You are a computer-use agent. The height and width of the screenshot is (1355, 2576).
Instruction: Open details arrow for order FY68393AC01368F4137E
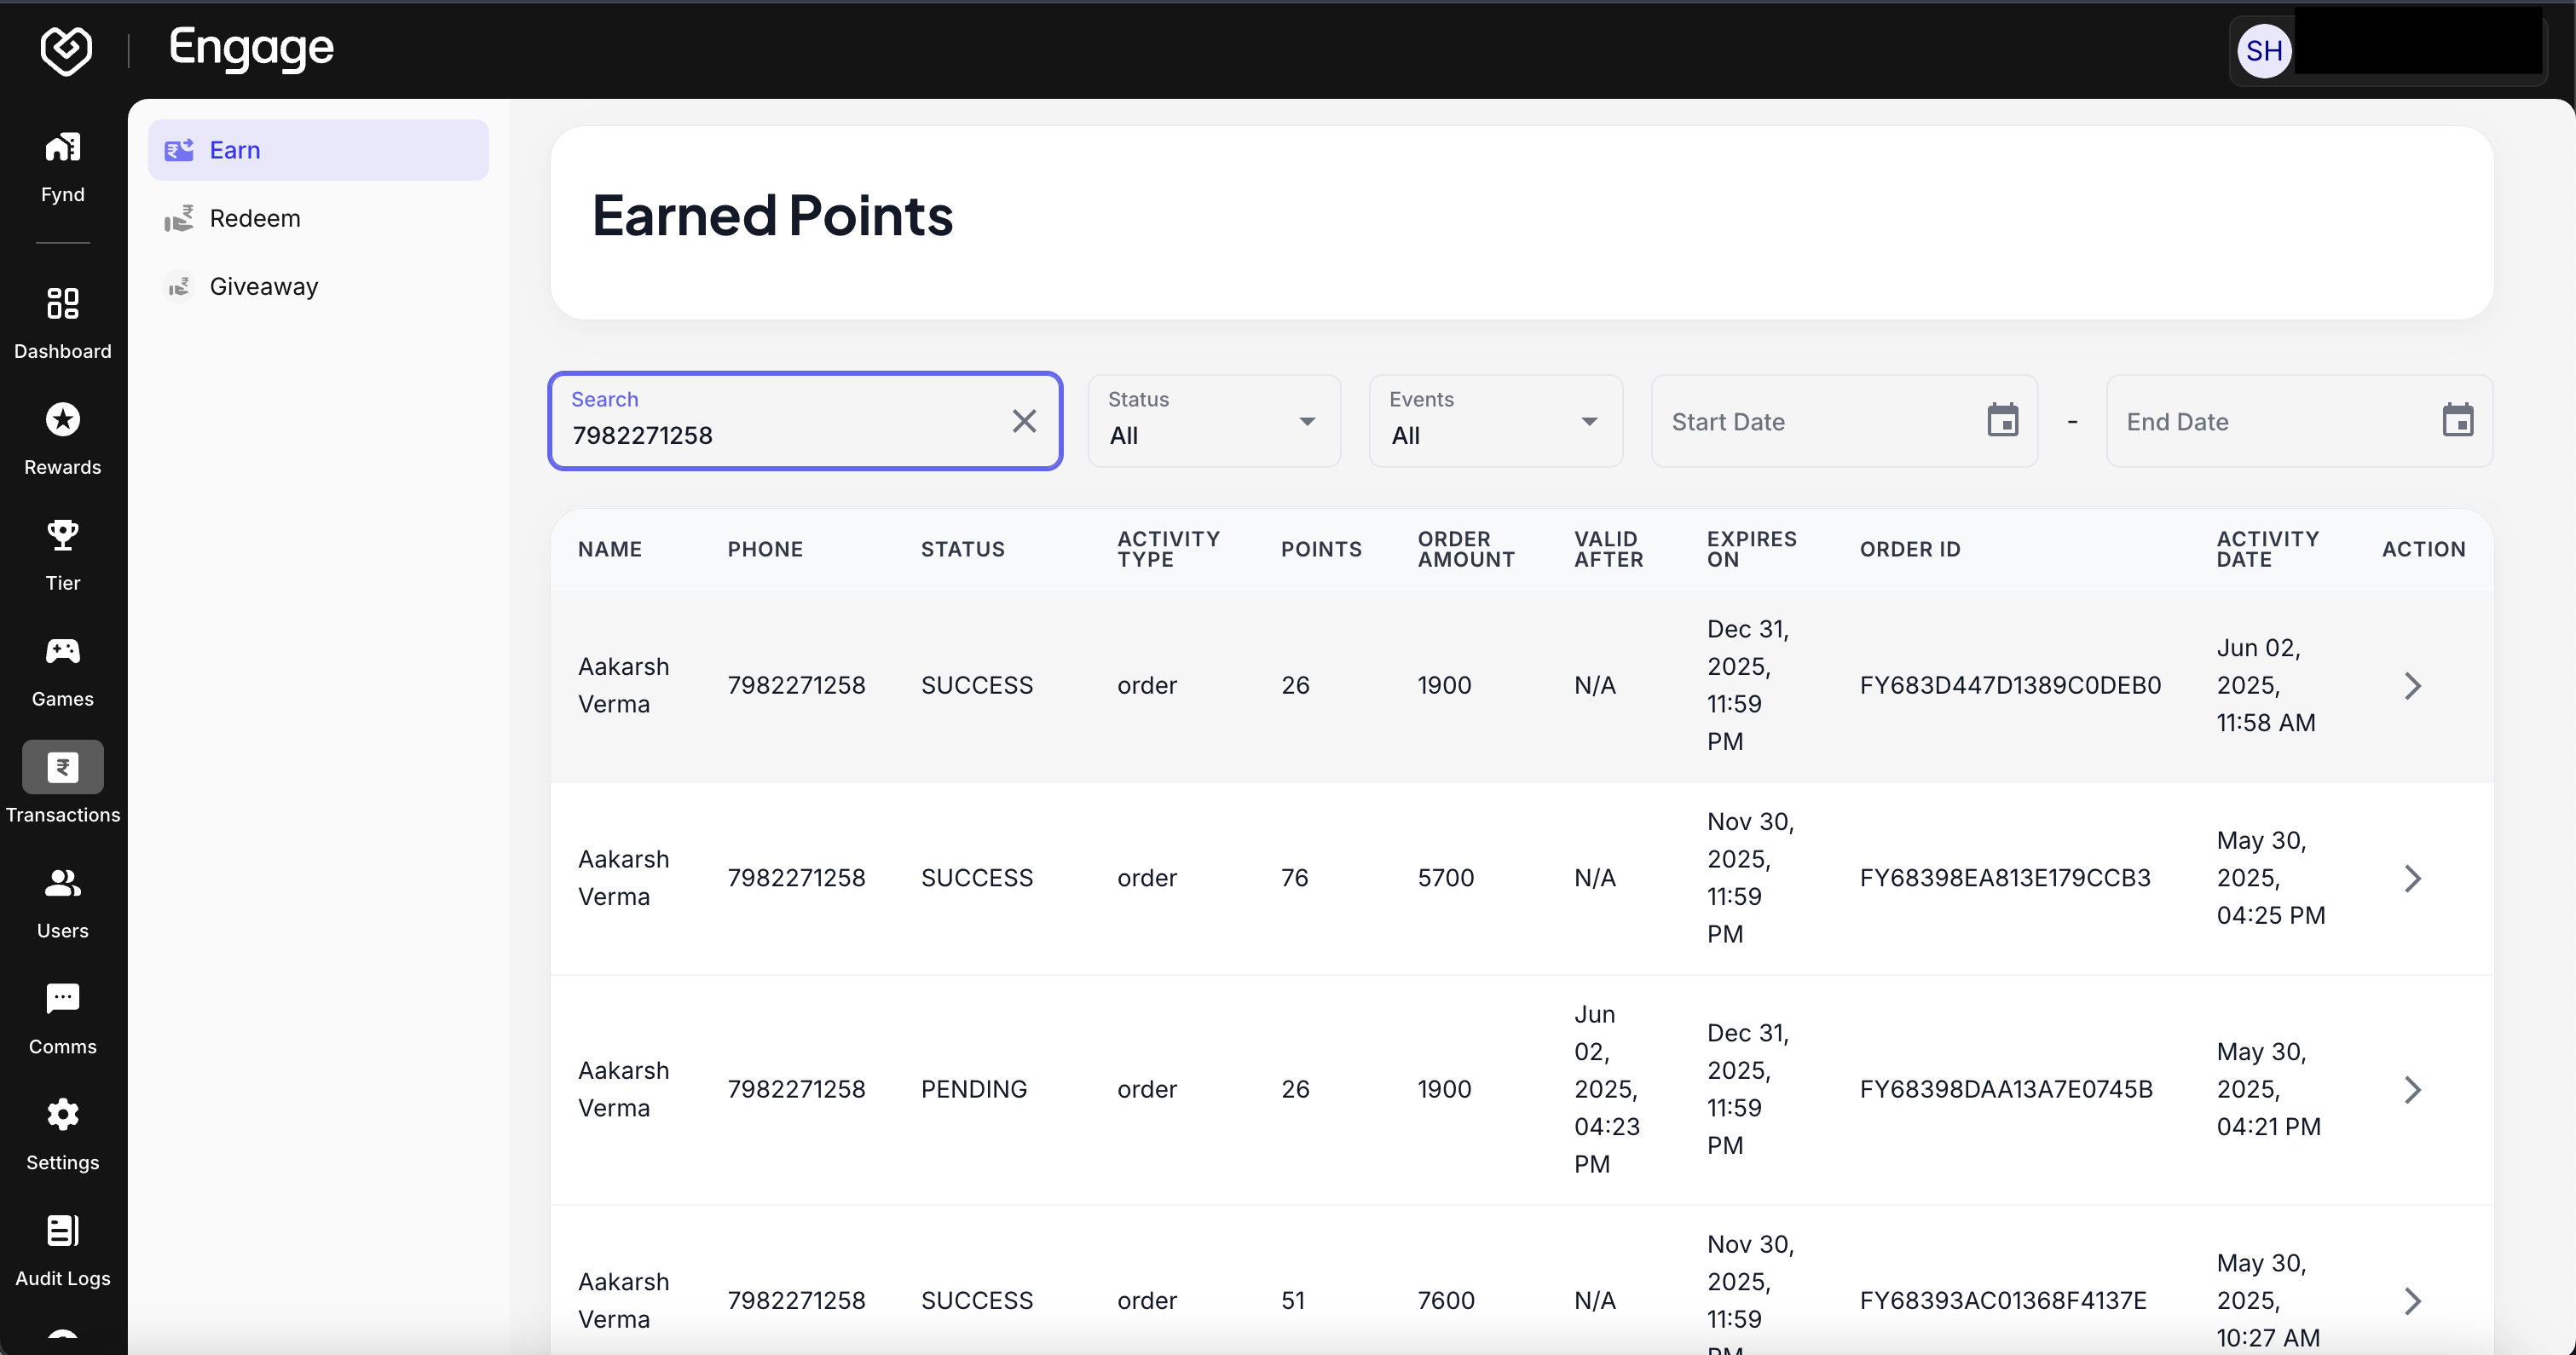coord(2412,1301)
